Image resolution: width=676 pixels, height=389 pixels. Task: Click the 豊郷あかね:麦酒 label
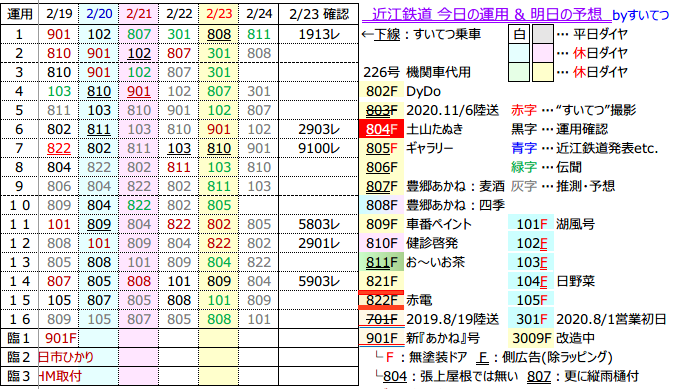point(455,186)
